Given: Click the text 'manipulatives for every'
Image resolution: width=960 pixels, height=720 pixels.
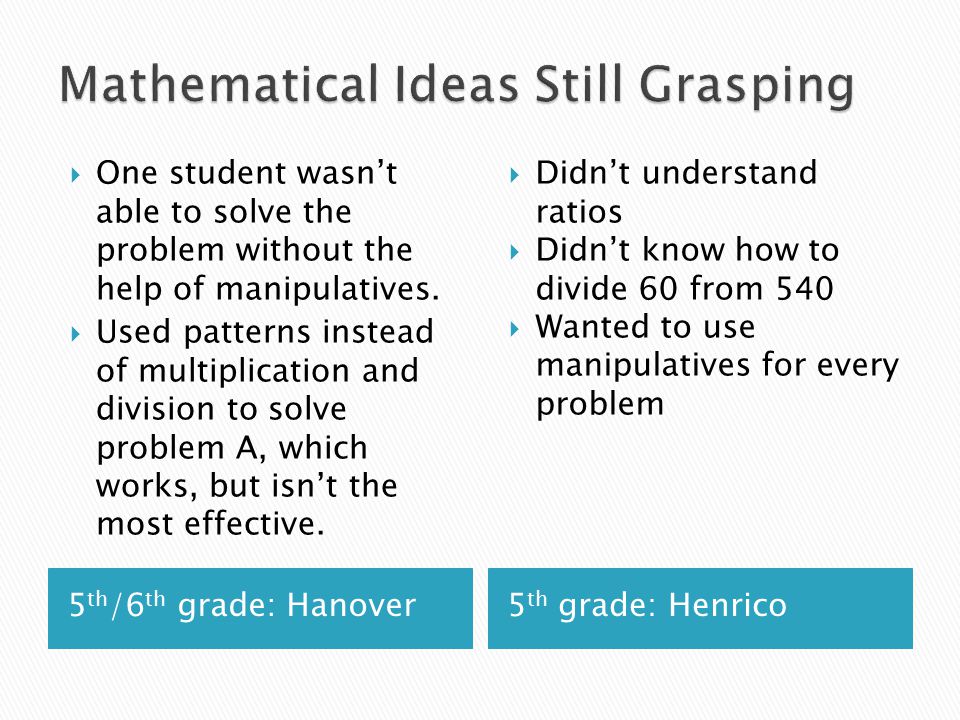Looking at the screenshot, I should (718, 366).
